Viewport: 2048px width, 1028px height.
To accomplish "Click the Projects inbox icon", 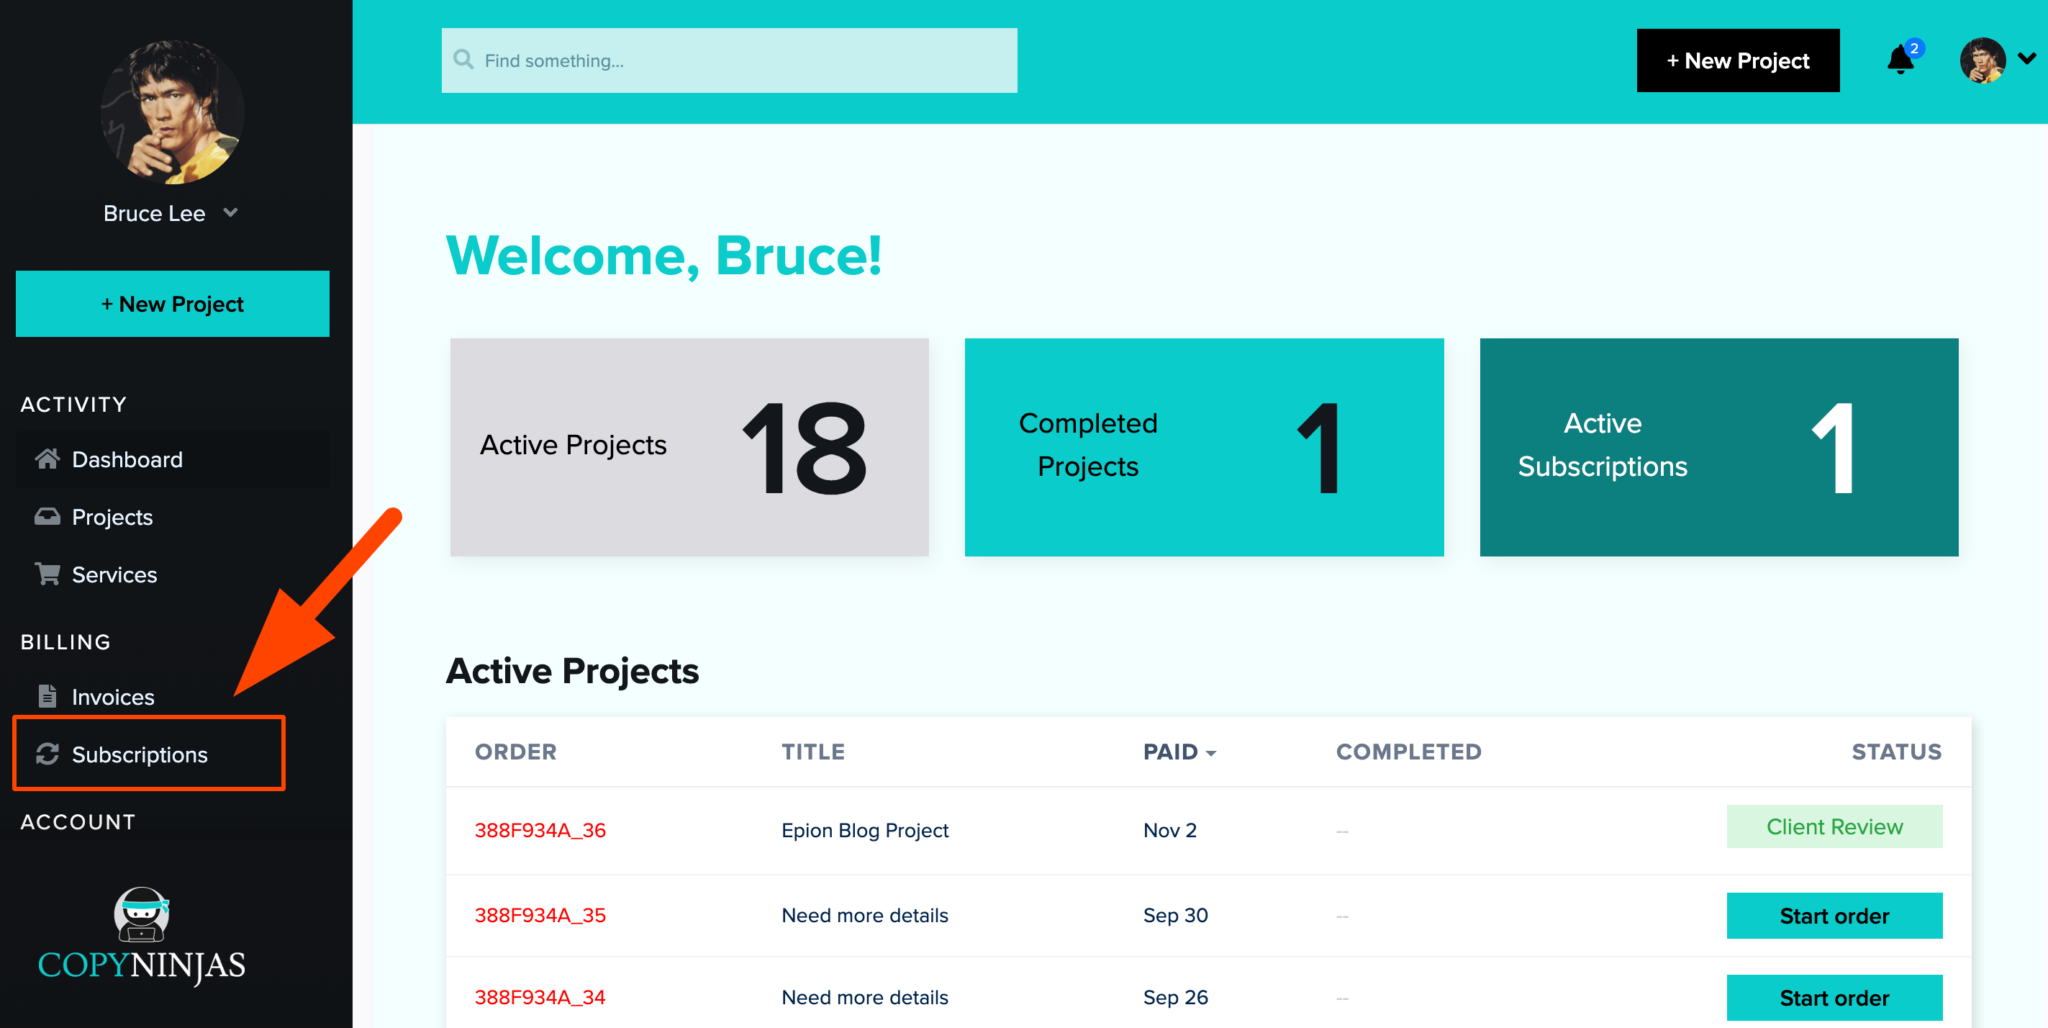I will point(47,517).
